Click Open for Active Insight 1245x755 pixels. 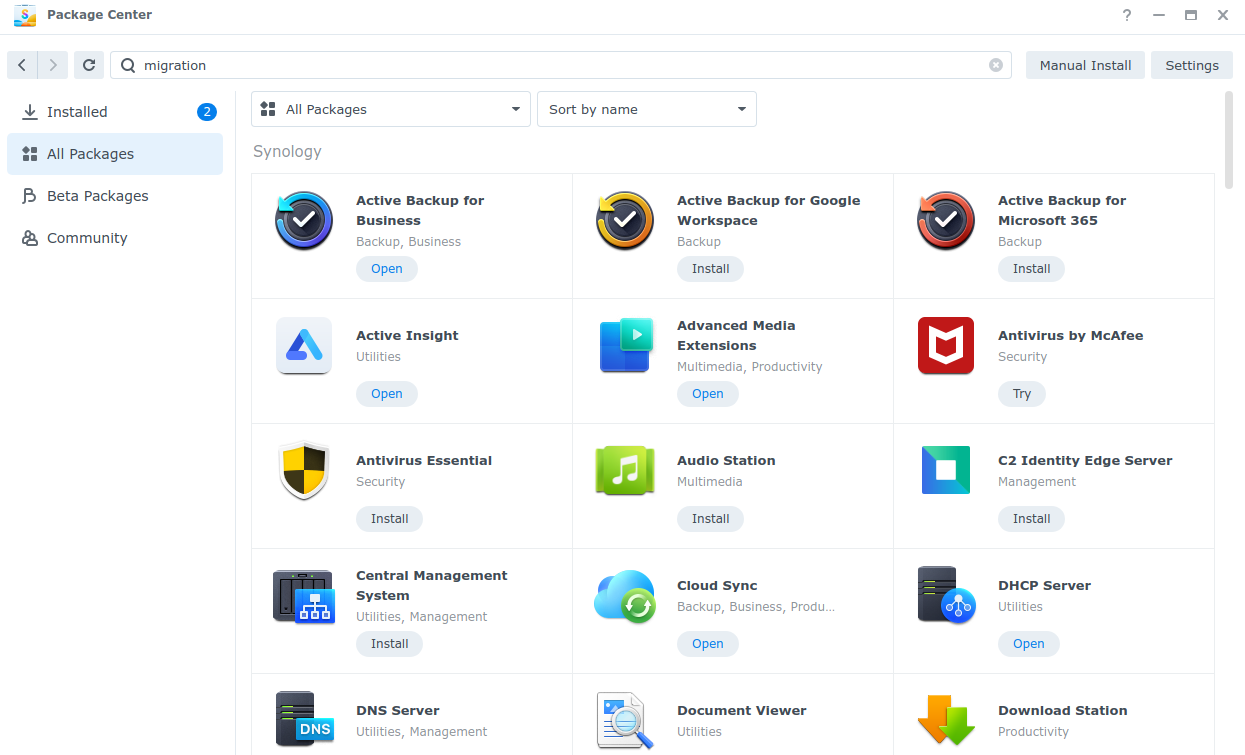387,394
